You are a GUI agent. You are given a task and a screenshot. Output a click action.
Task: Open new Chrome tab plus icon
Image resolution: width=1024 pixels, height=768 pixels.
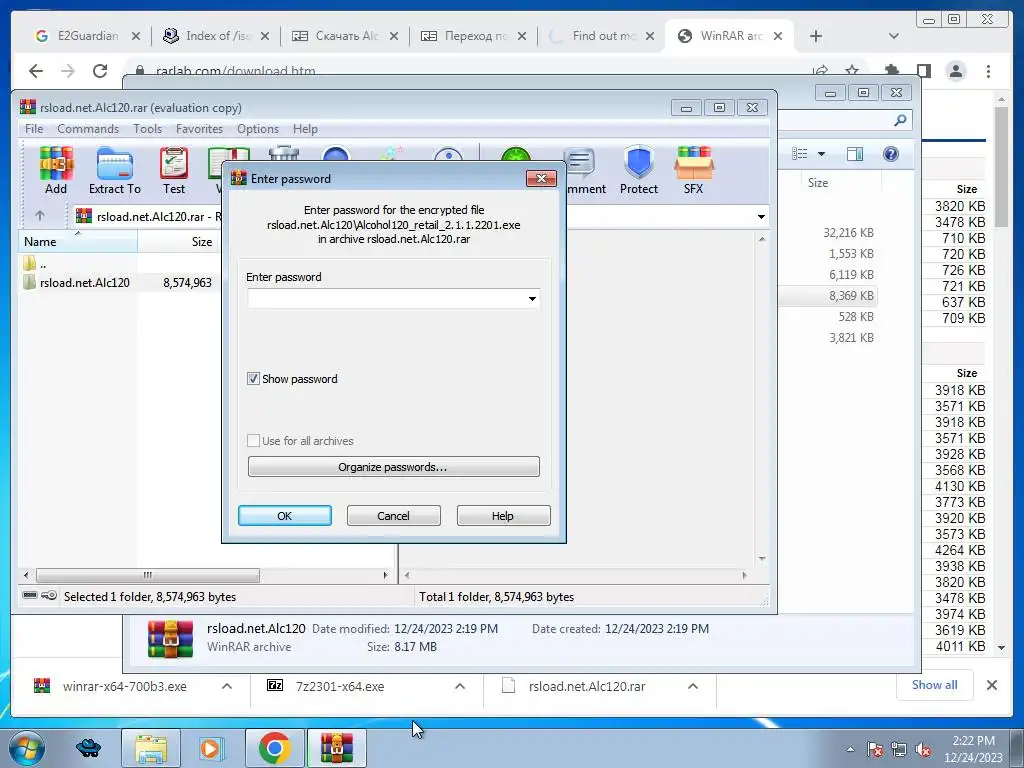click(816, 36)
